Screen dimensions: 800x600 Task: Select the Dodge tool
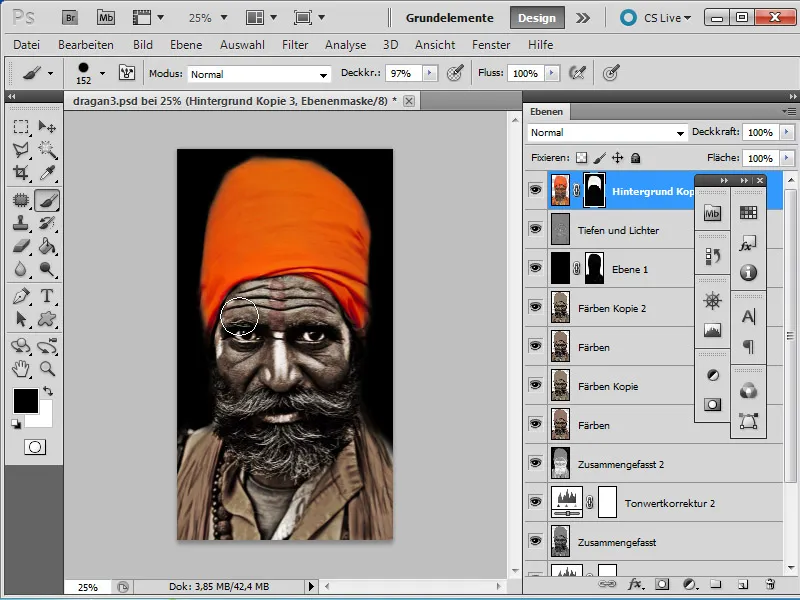[x=47, y=269]
